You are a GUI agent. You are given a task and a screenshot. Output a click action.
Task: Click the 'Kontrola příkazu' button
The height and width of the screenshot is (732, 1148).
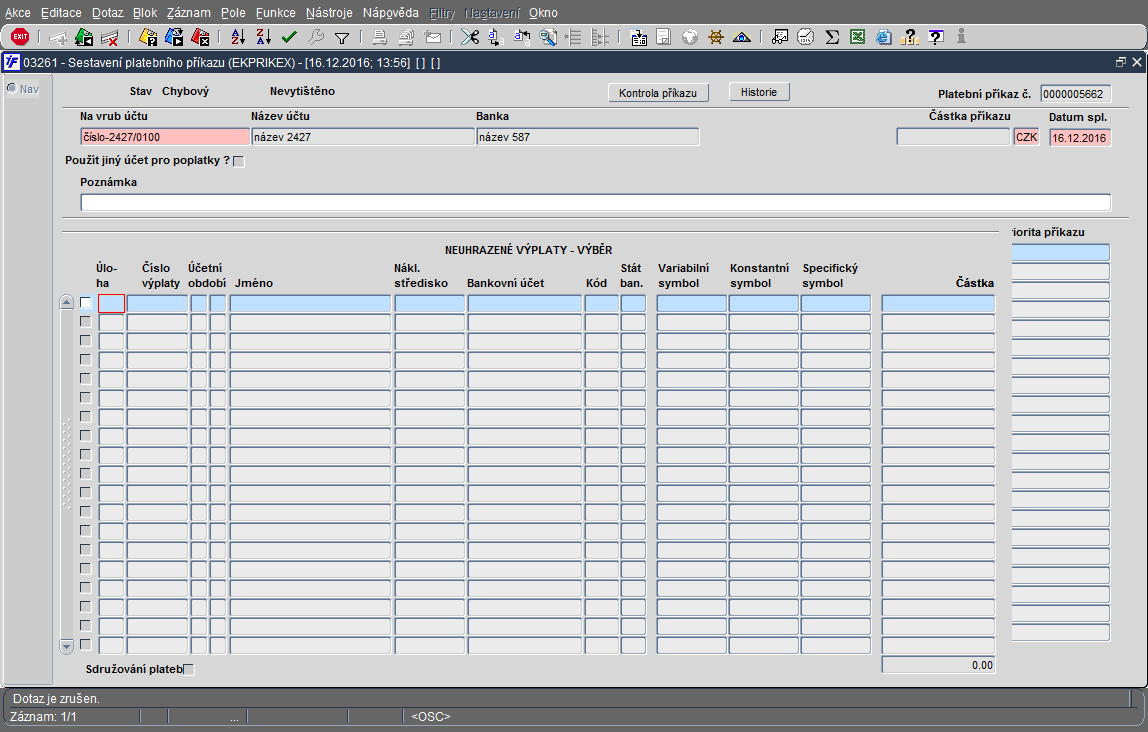(x=658, y=93)
